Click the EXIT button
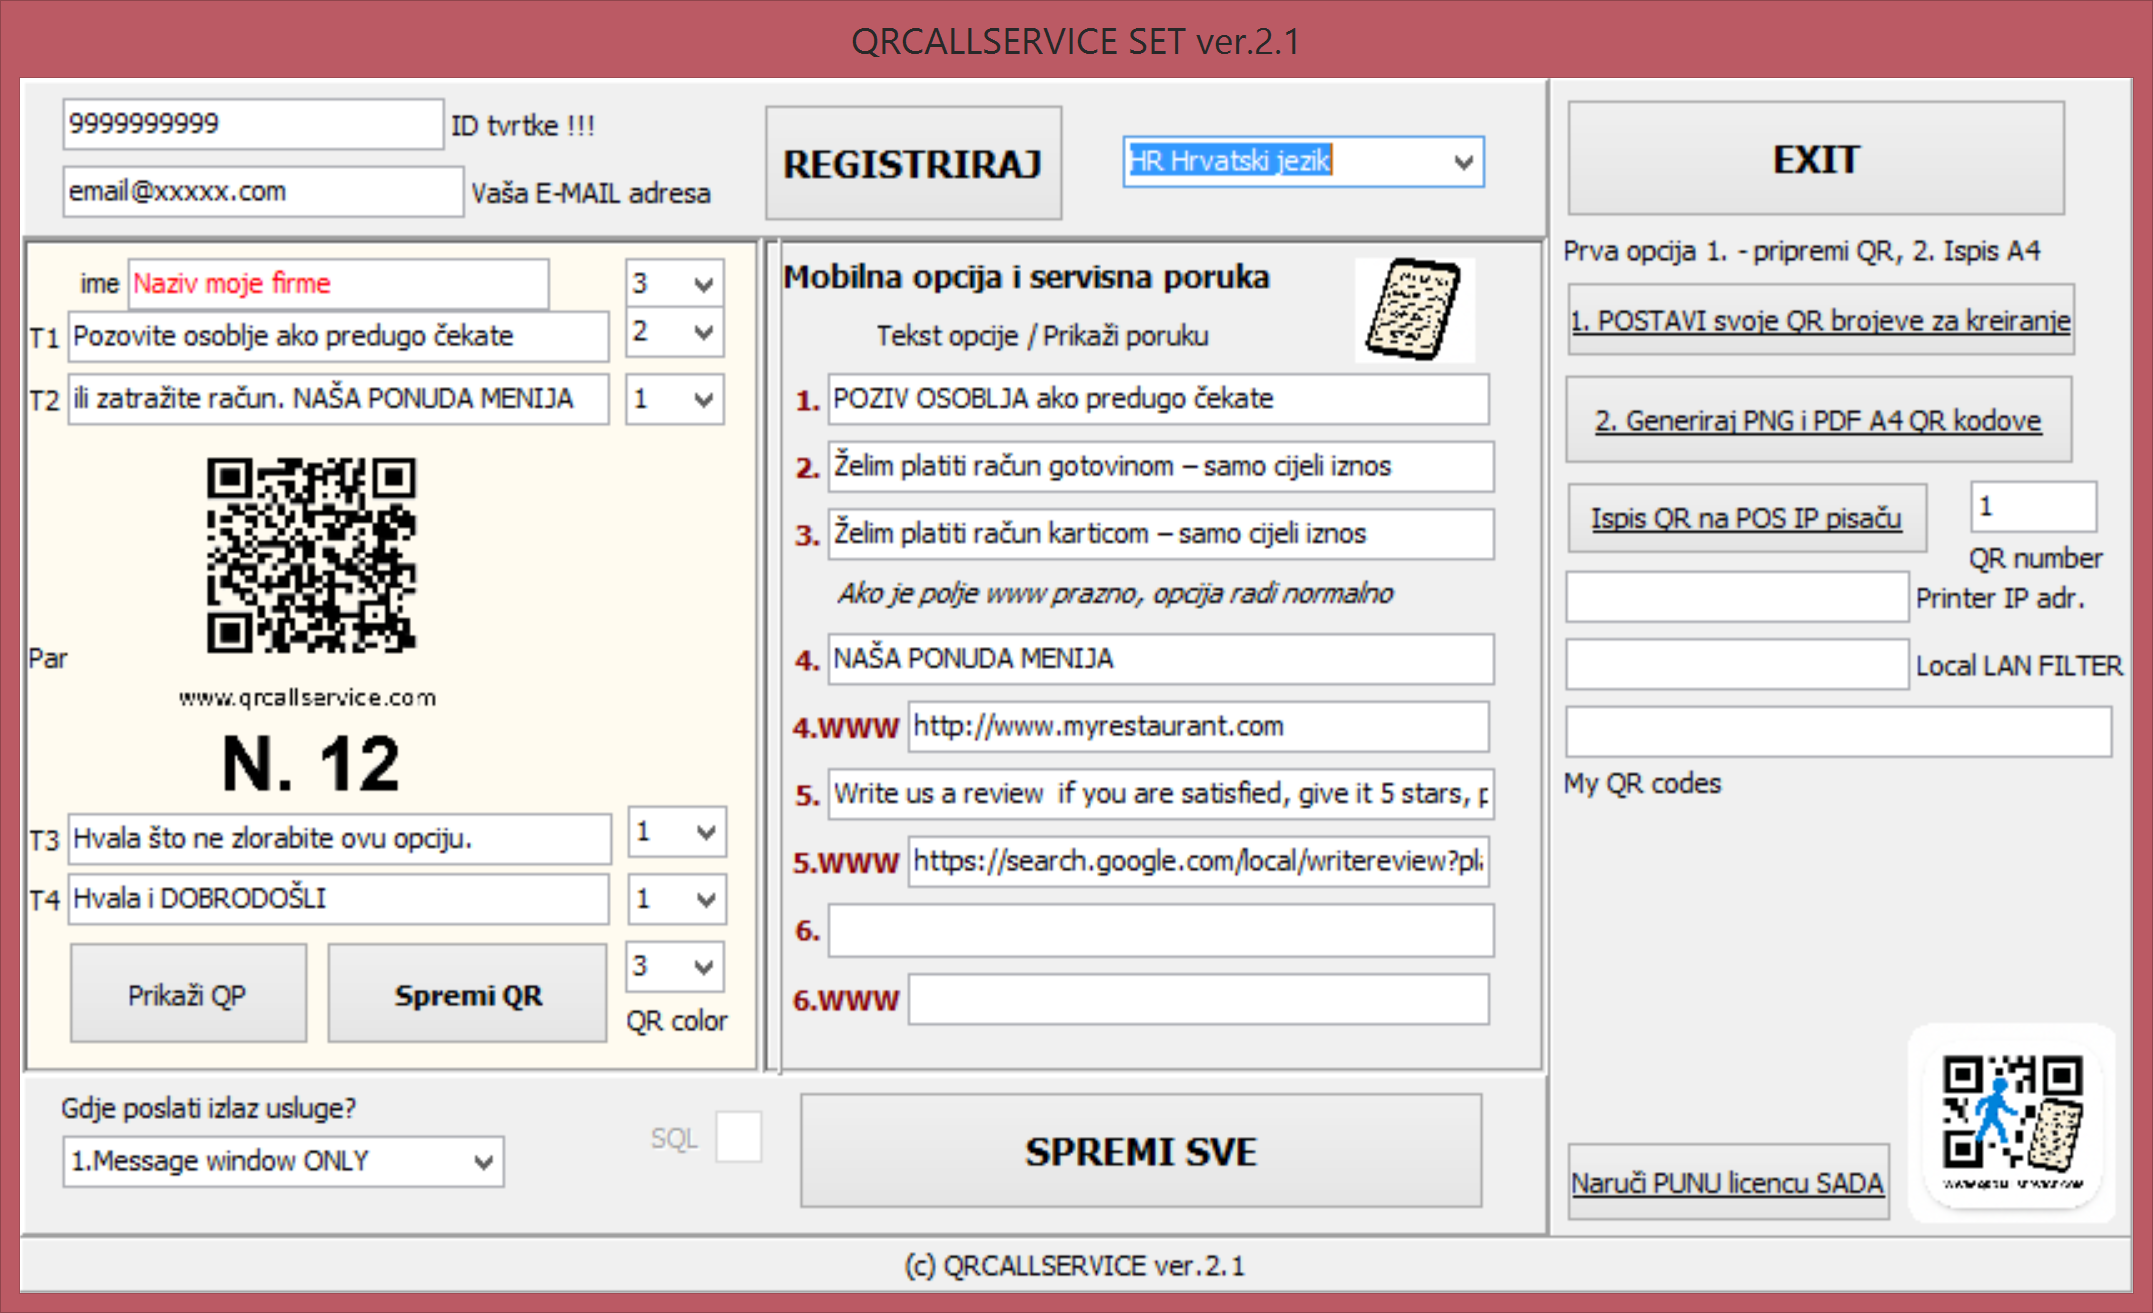This screenshot has height=1313, width=2153. click(1815, 159)
